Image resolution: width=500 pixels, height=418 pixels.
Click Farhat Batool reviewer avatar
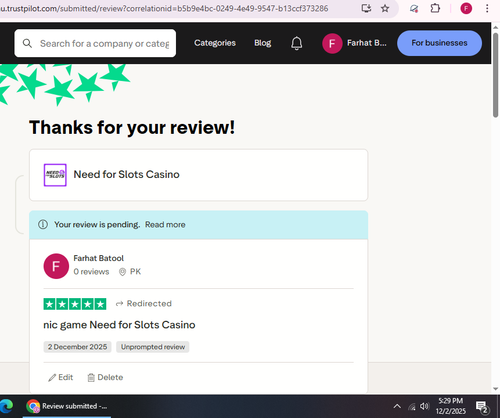click(56, 266)
